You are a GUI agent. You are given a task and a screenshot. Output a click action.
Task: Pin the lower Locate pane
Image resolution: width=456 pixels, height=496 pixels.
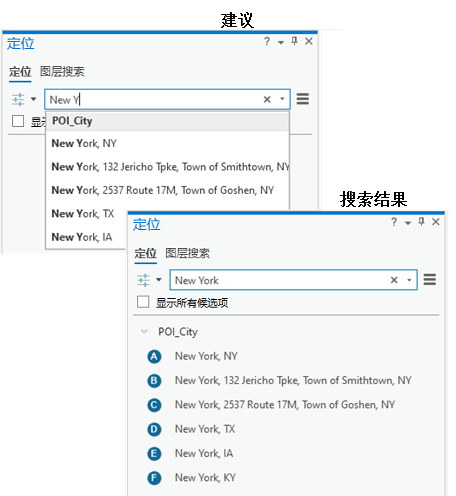[421, 222]
